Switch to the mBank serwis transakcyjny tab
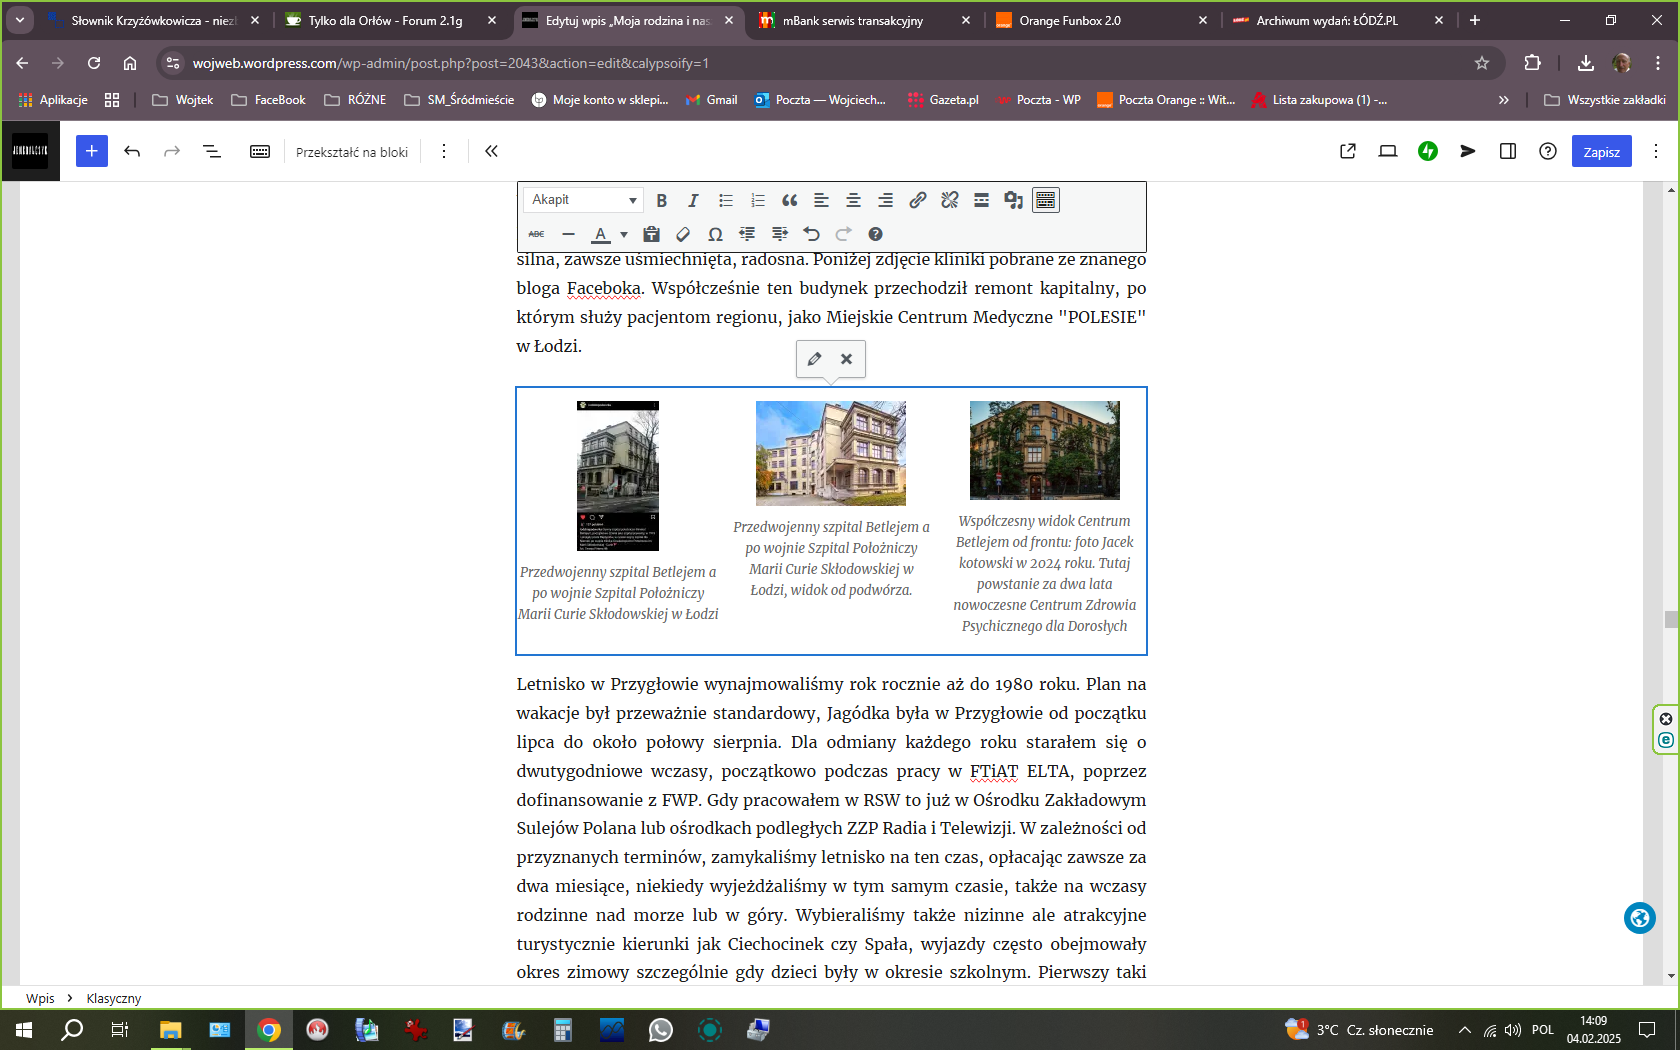Viewport: 1680px width, 1050px height. [852, 20]
